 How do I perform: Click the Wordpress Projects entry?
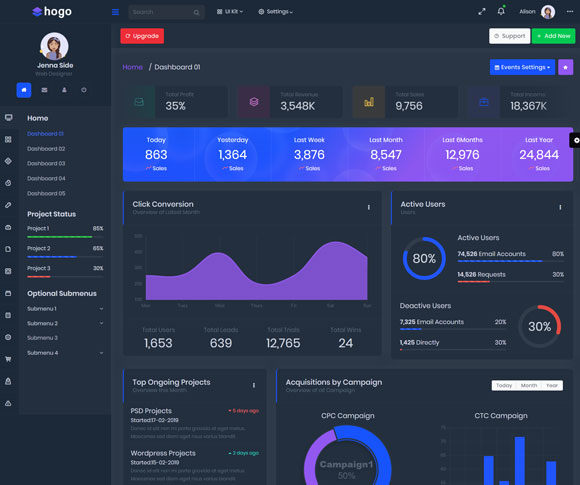[195, 465]
